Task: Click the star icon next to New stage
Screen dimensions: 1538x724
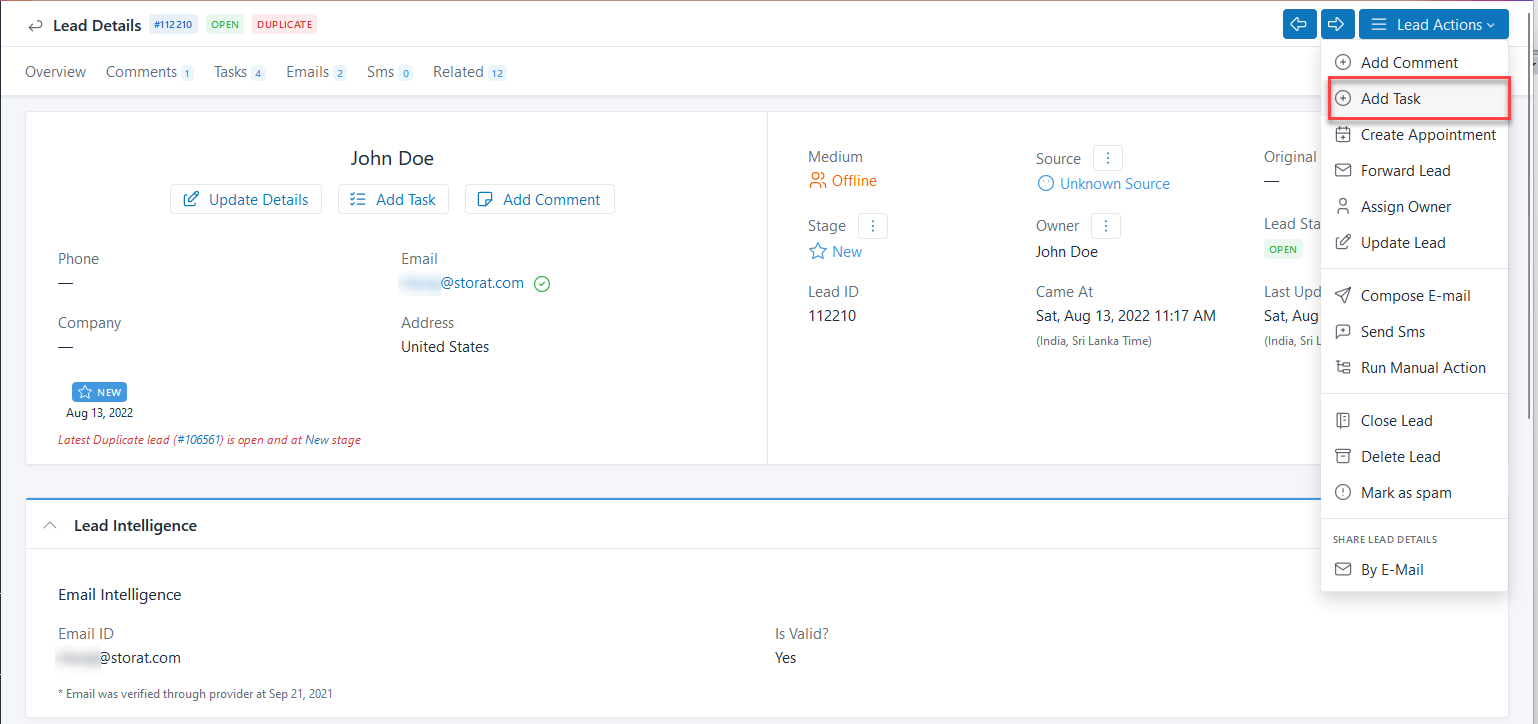Action: (x=819, y=251)
